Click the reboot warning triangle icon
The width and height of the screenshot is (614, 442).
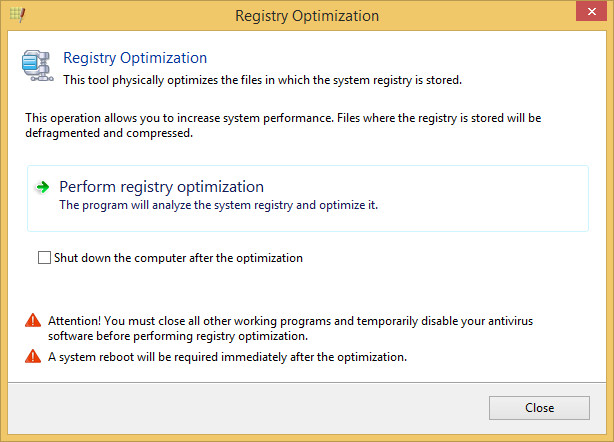[x=33, y=356]
